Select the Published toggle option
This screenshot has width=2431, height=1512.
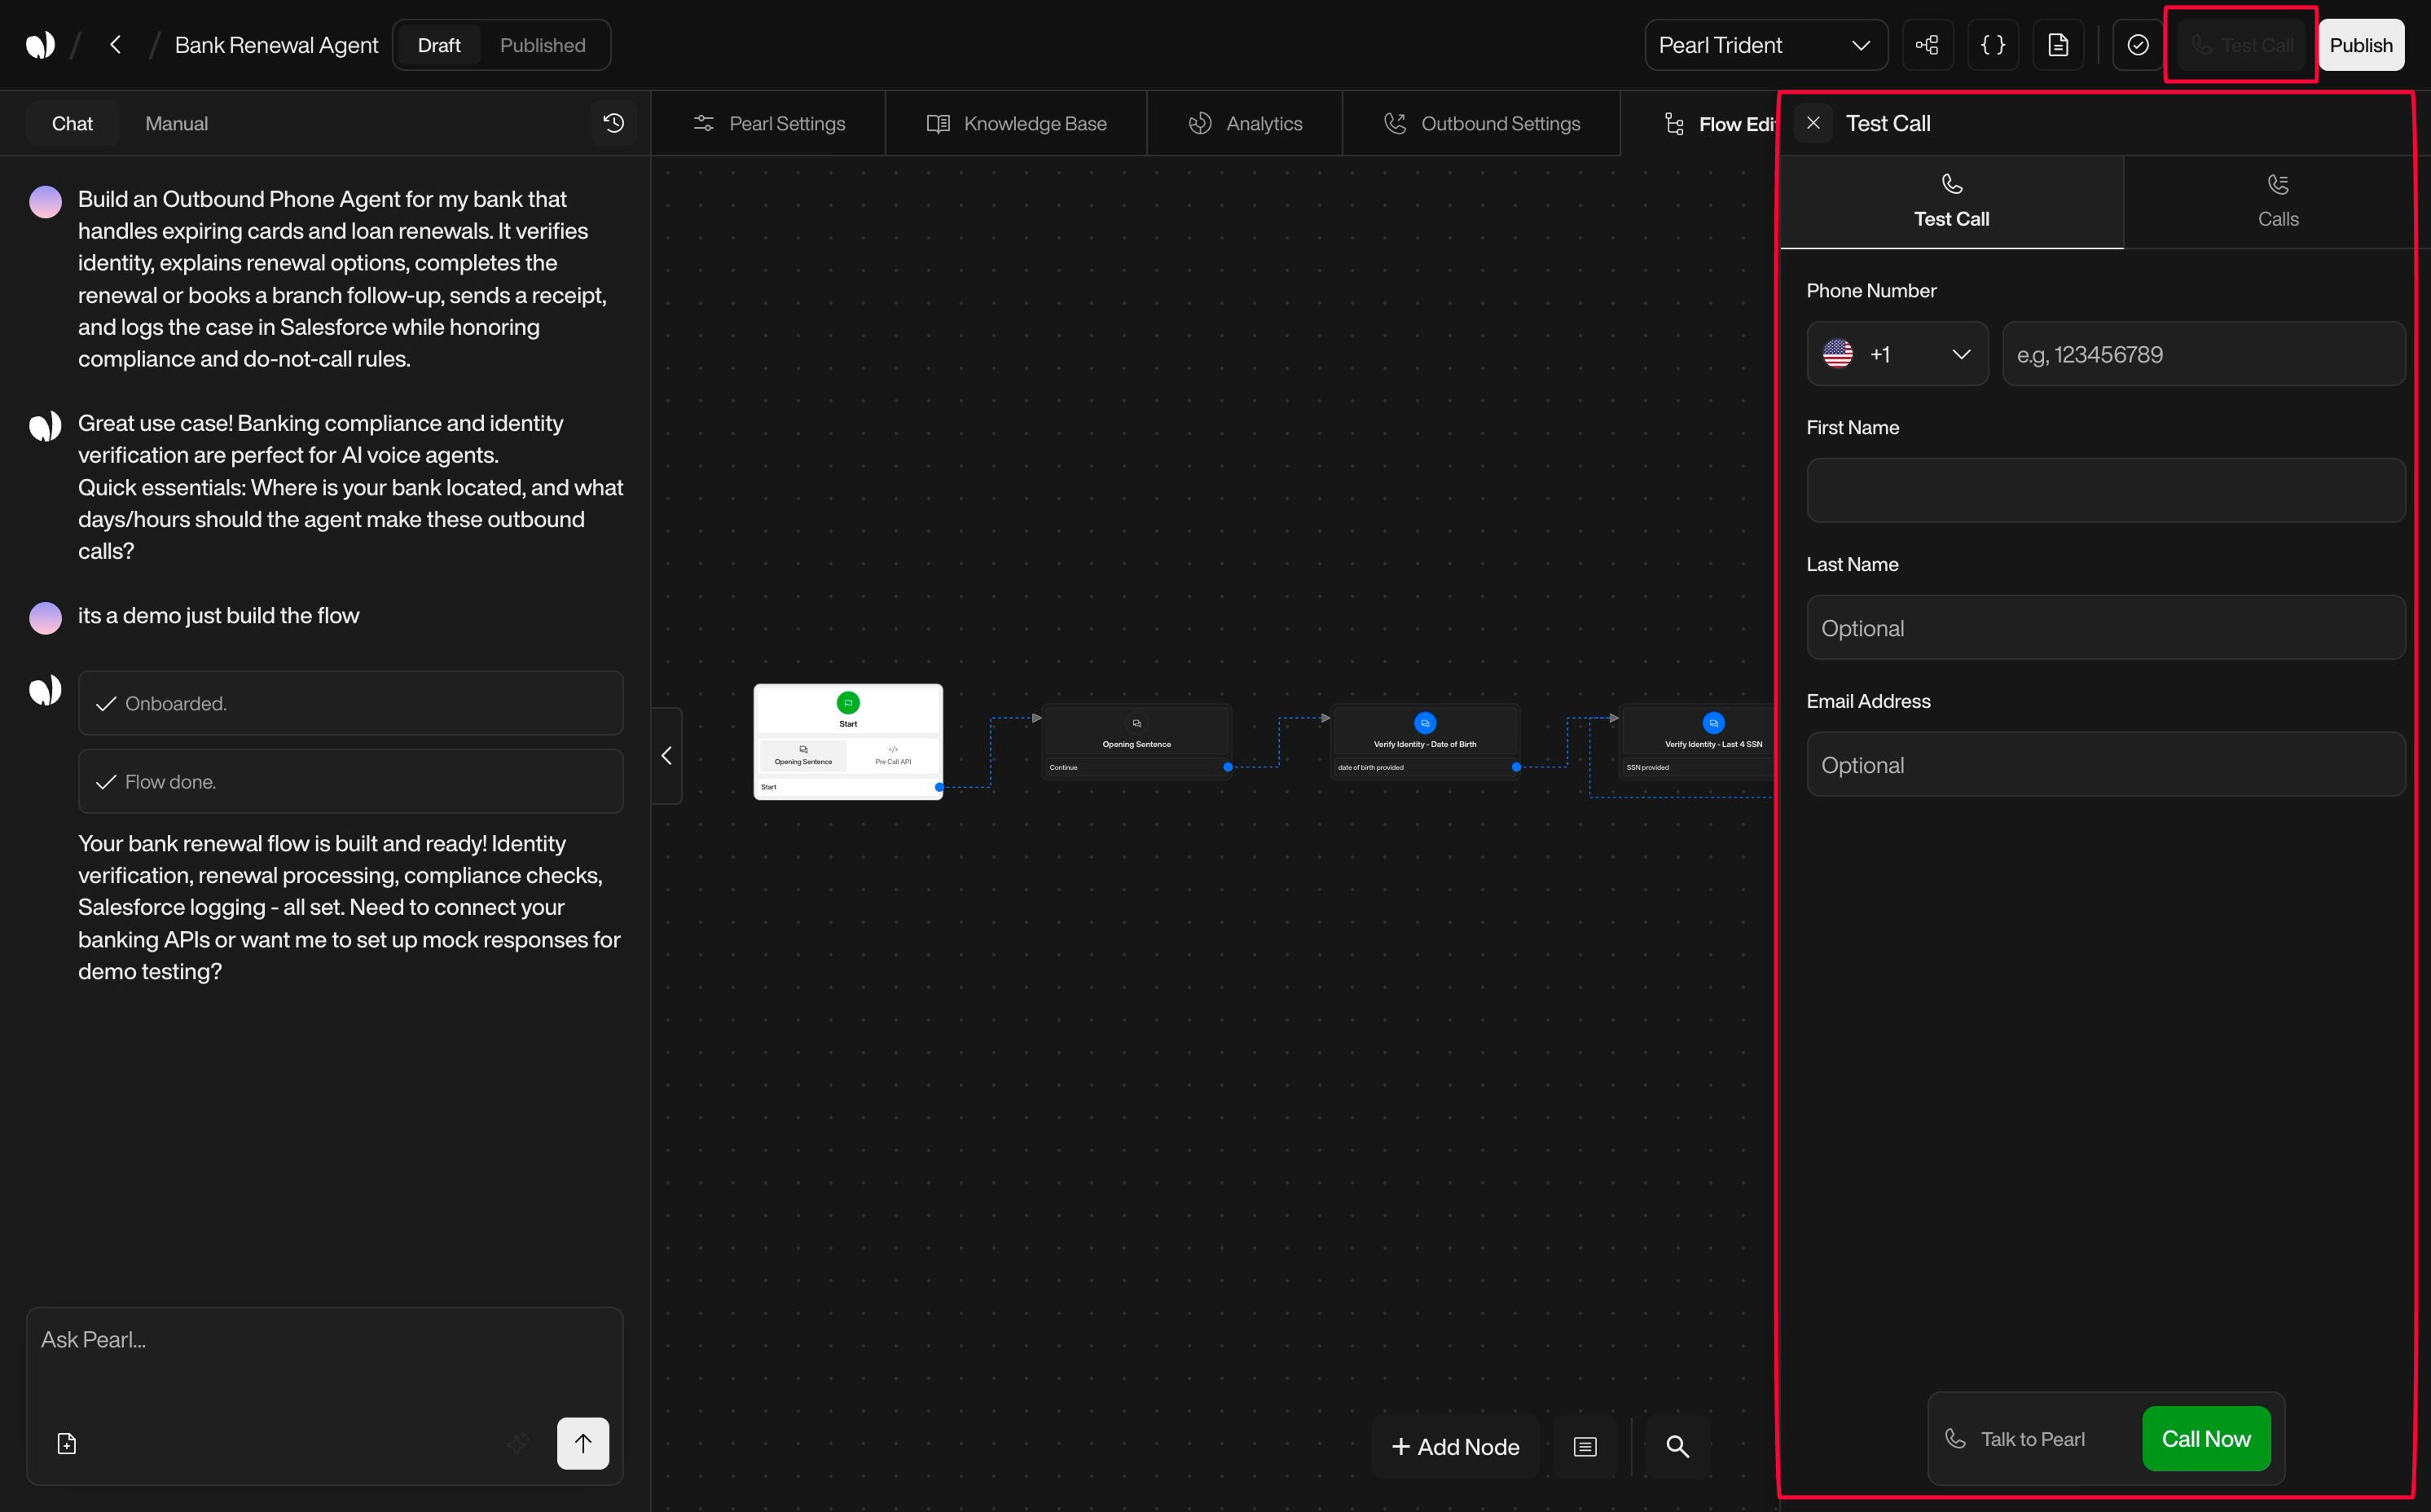point(542,44)
